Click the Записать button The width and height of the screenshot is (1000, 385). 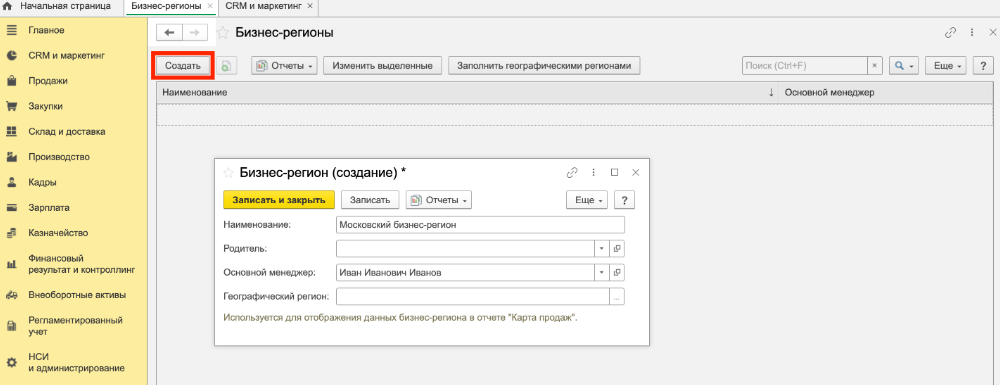point(370,200)
